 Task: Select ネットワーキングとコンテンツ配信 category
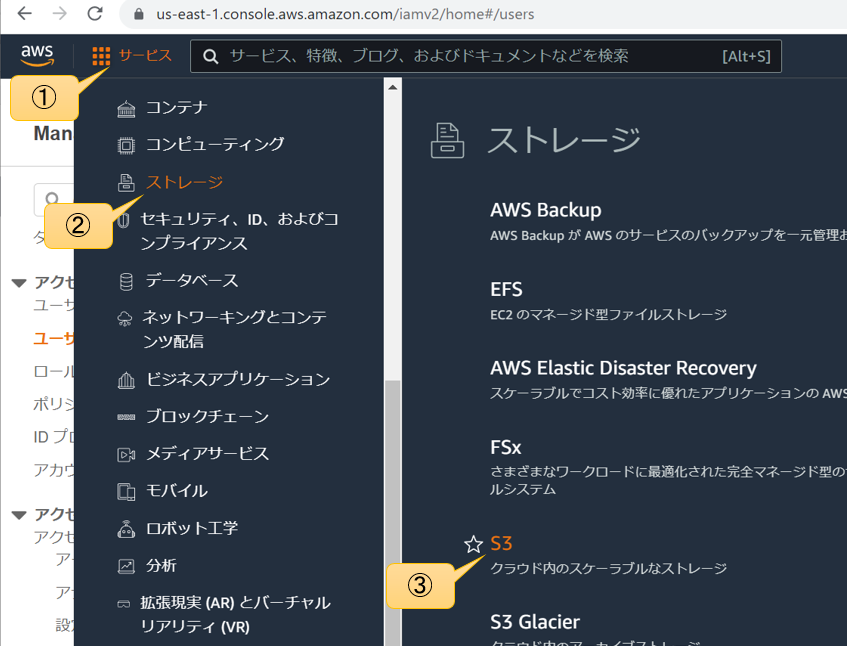[x=234, y=329]
